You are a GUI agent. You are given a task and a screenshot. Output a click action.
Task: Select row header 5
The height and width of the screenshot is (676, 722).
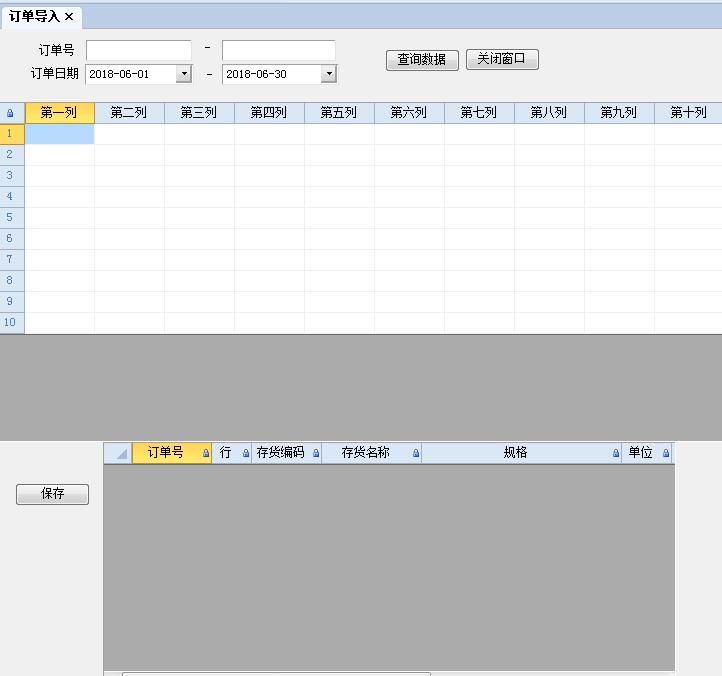[x=12, y=218]
